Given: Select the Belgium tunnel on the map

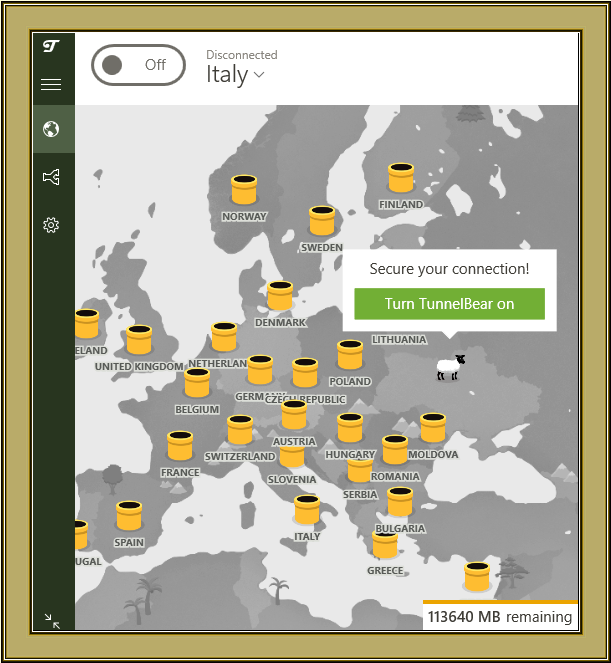Looking at the screenshot, I should [x=197, y=383].
